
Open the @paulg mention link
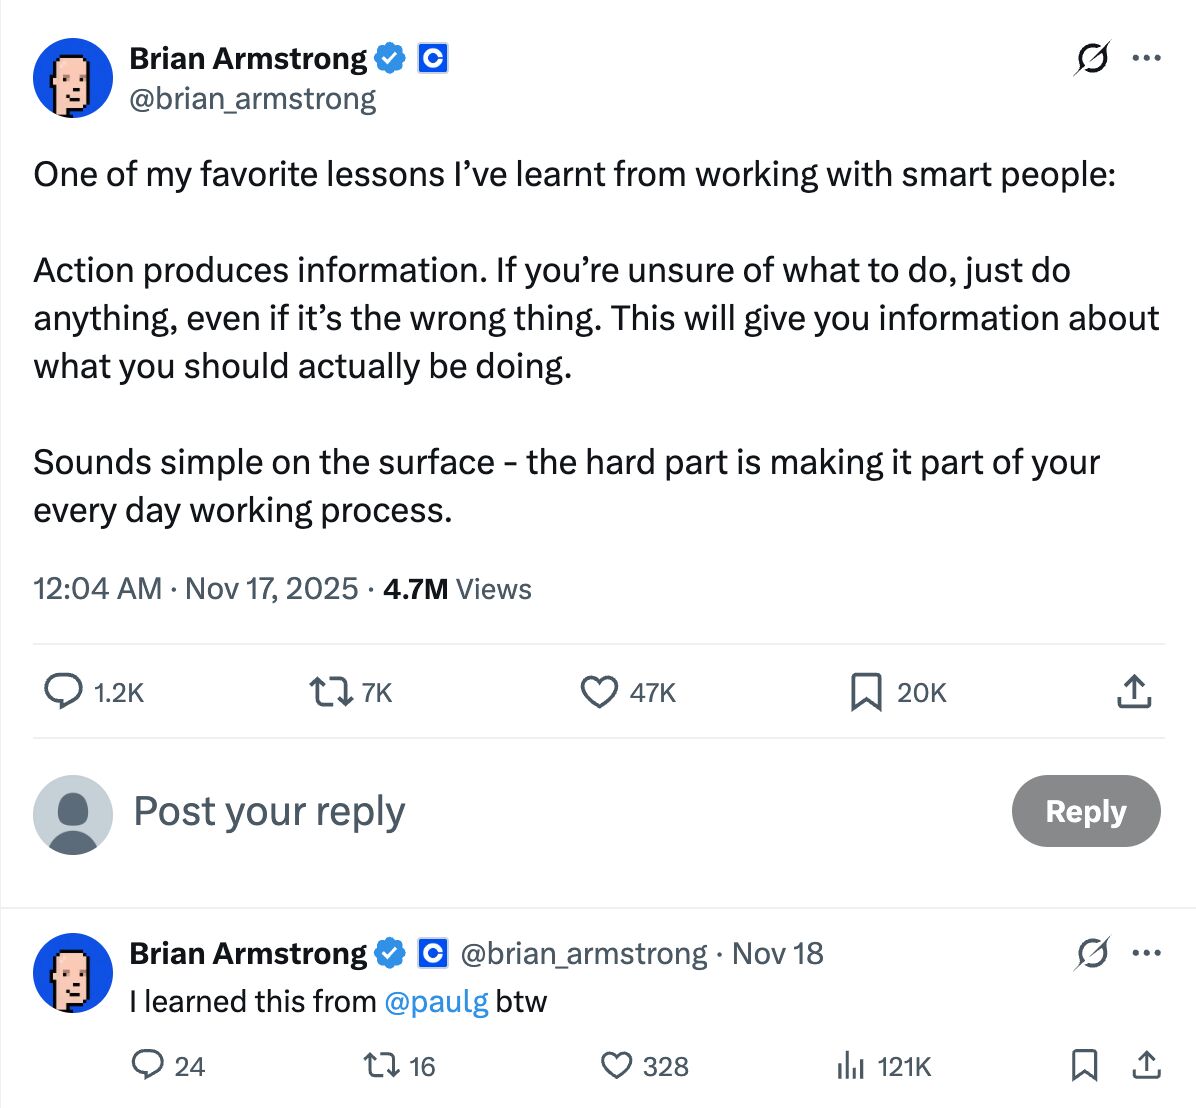(436, 1001)
